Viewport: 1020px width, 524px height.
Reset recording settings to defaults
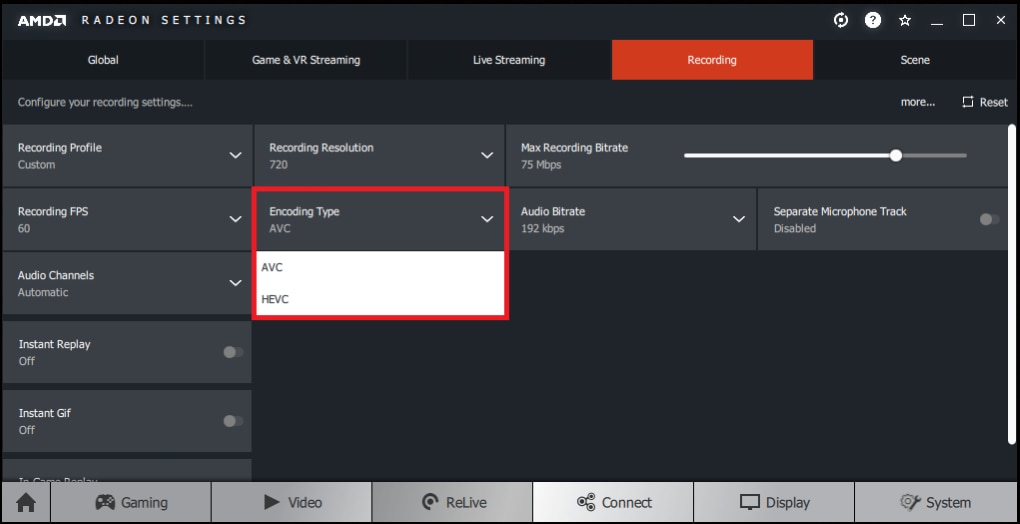coord(985,102)
